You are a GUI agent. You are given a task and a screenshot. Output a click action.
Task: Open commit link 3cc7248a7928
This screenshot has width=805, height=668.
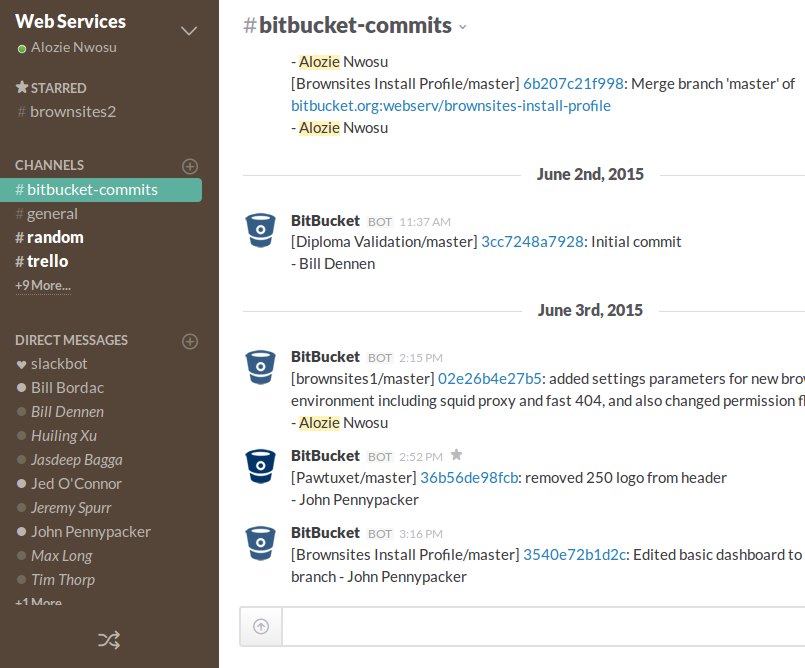click(x=532, y=242)
